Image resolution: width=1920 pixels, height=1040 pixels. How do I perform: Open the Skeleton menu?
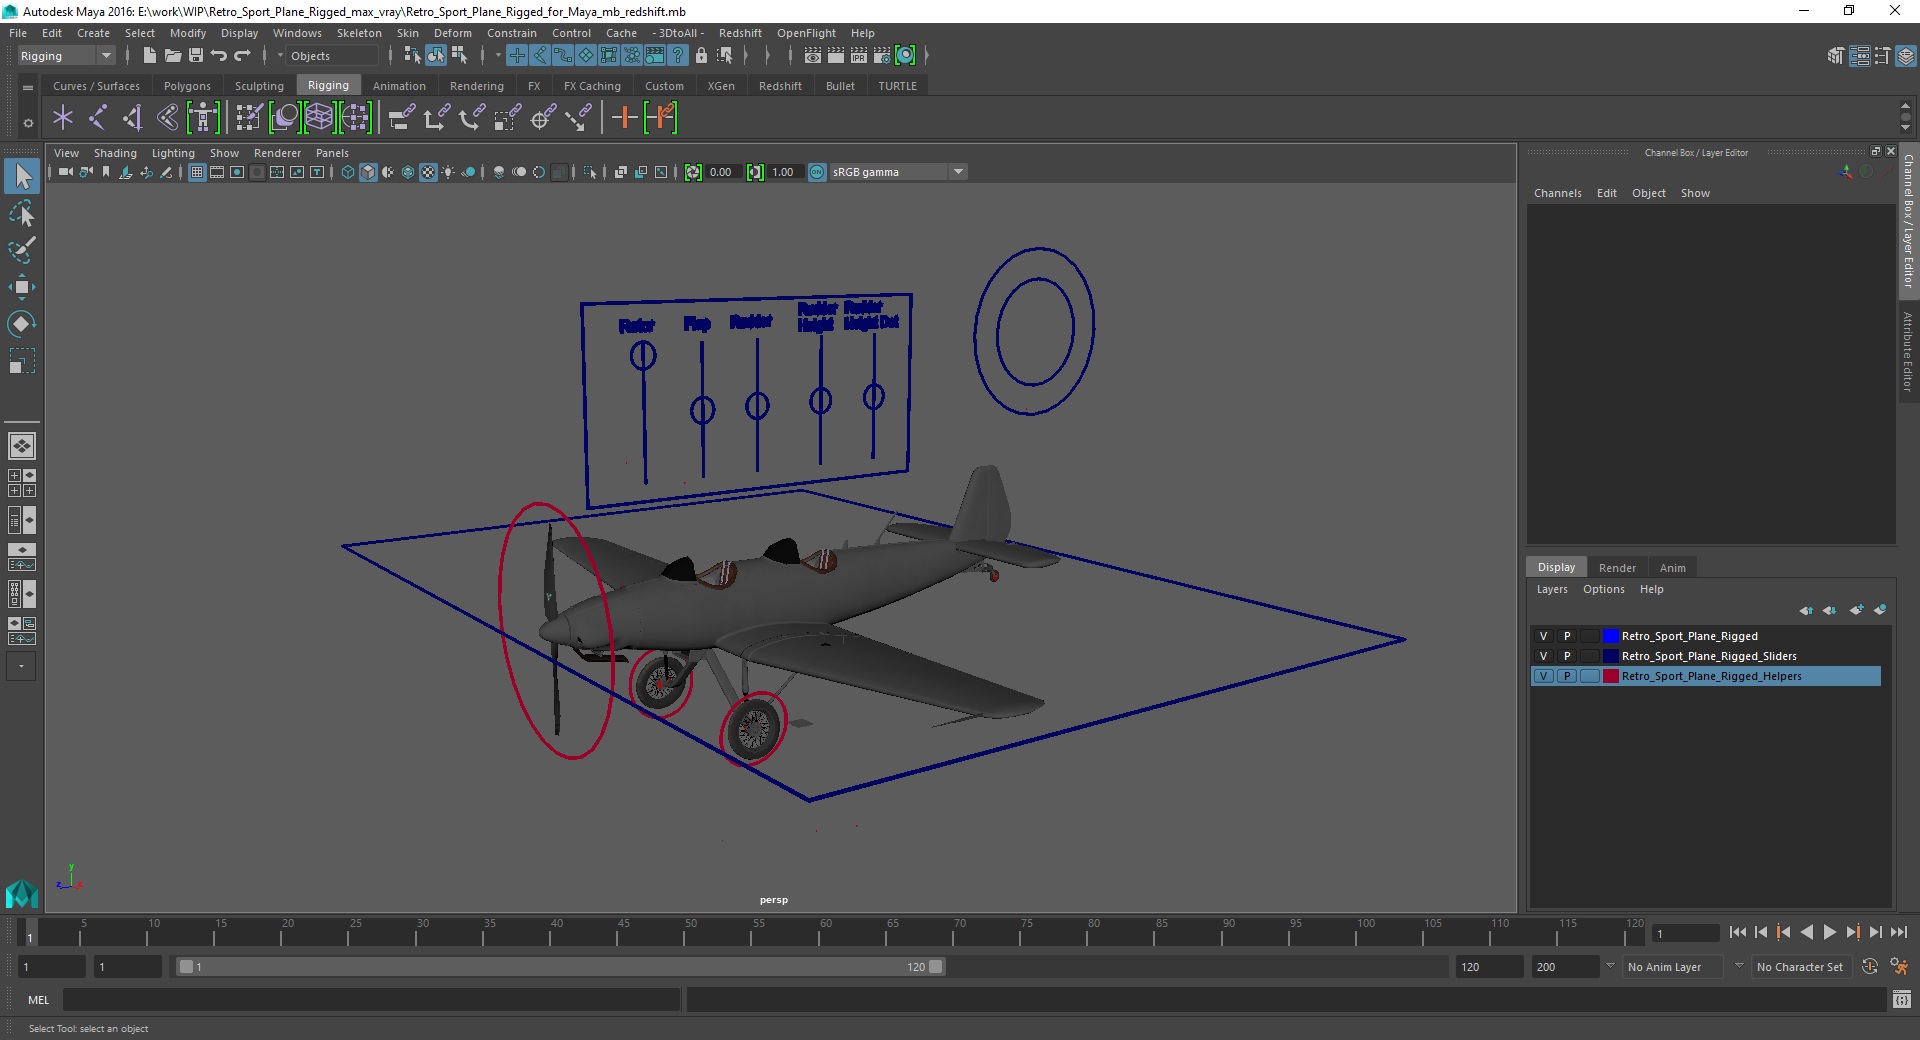pos(359,33)
